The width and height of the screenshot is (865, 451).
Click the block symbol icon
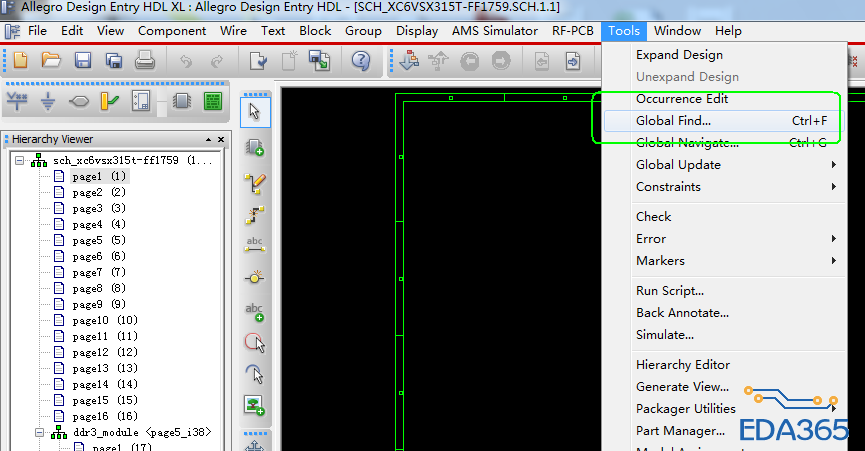141,101
